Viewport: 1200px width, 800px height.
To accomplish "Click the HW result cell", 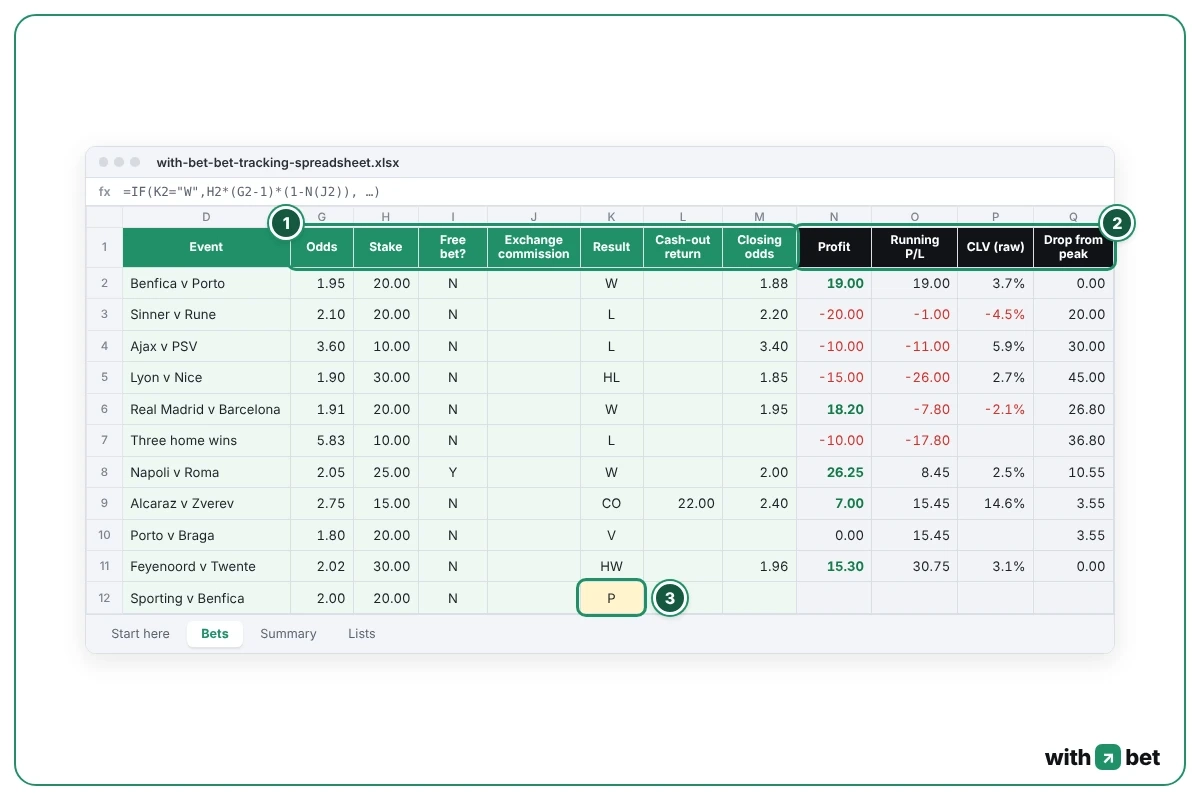I will click(611, 566).
